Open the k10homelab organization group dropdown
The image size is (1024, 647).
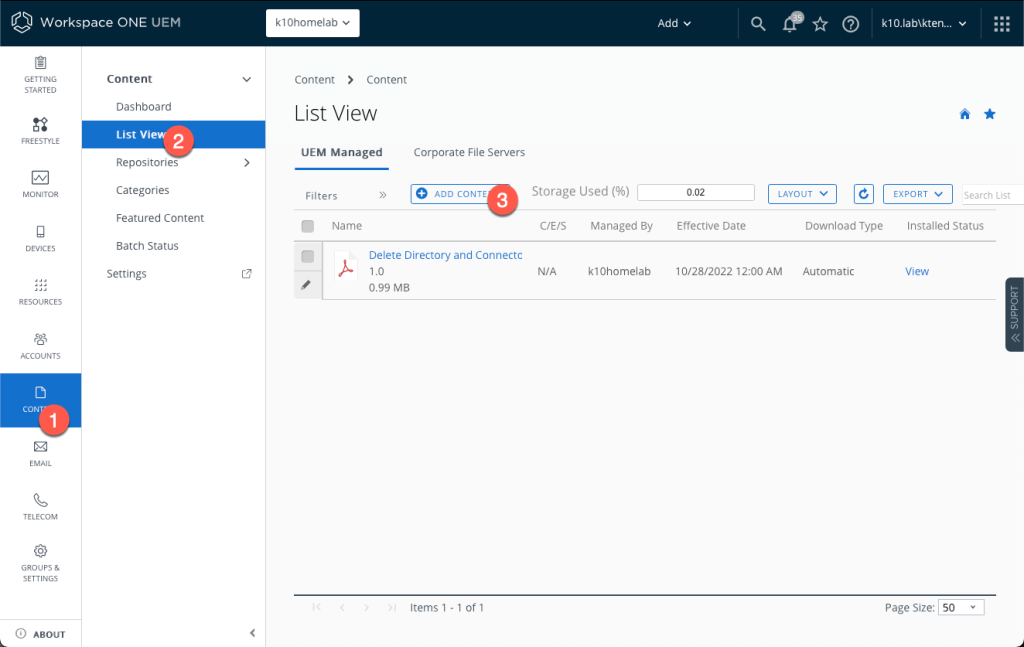[312, 23]
